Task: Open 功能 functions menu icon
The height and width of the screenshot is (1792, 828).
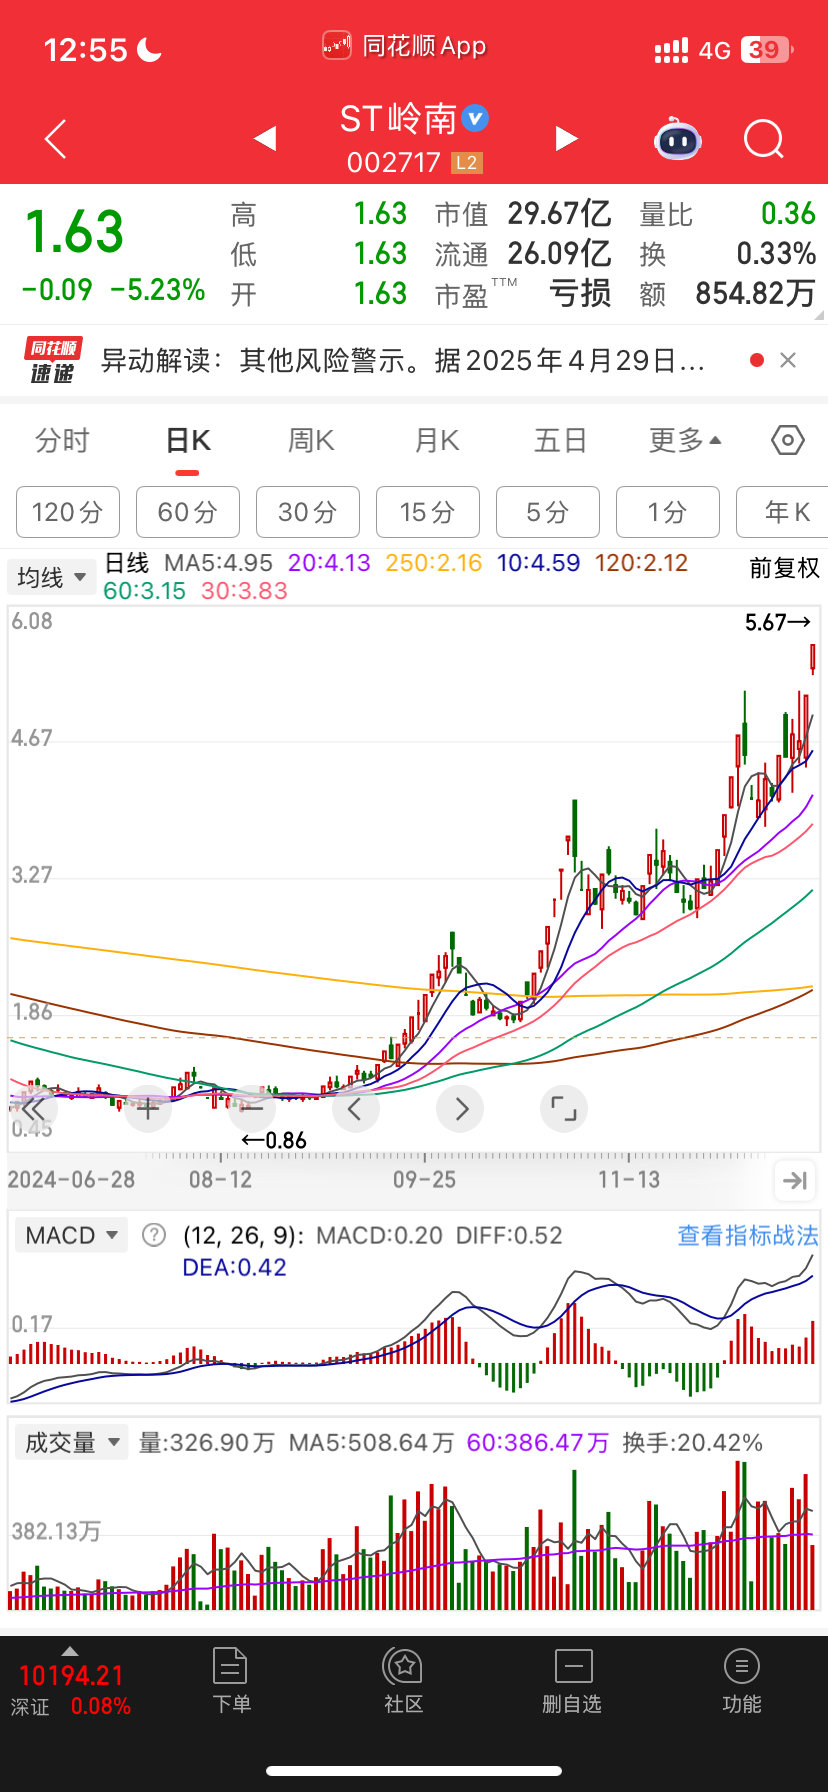Action: point(742,1682)
